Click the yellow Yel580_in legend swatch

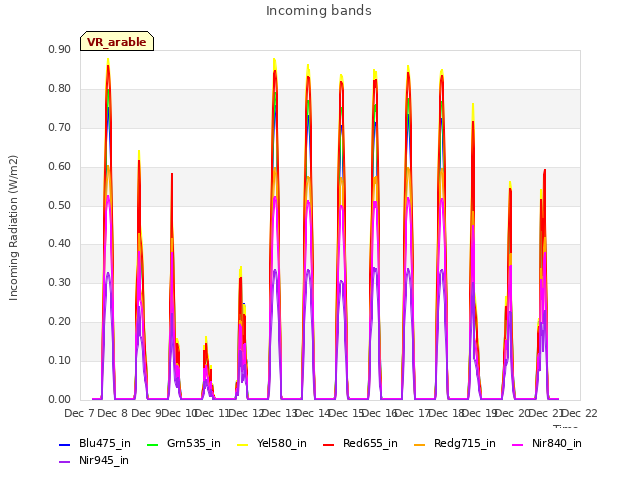point(242,444)
